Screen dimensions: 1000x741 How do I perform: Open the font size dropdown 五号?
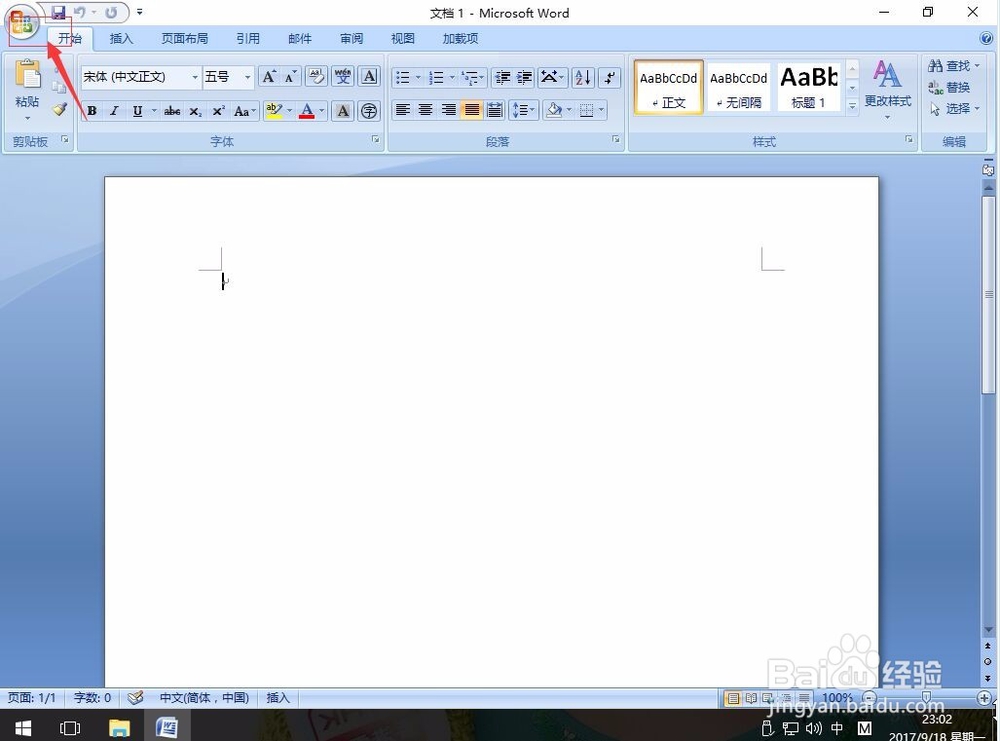point(247,77)
